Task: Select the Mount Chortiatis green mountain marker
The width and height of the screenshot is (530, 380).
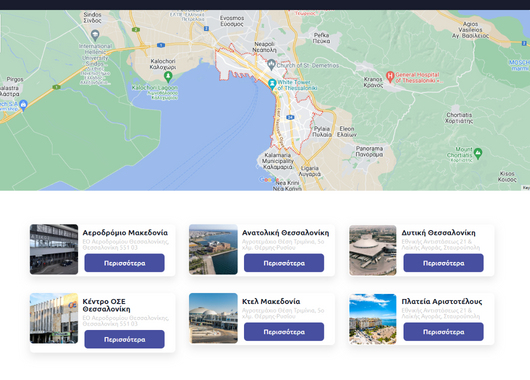Action: coord(478,153)
